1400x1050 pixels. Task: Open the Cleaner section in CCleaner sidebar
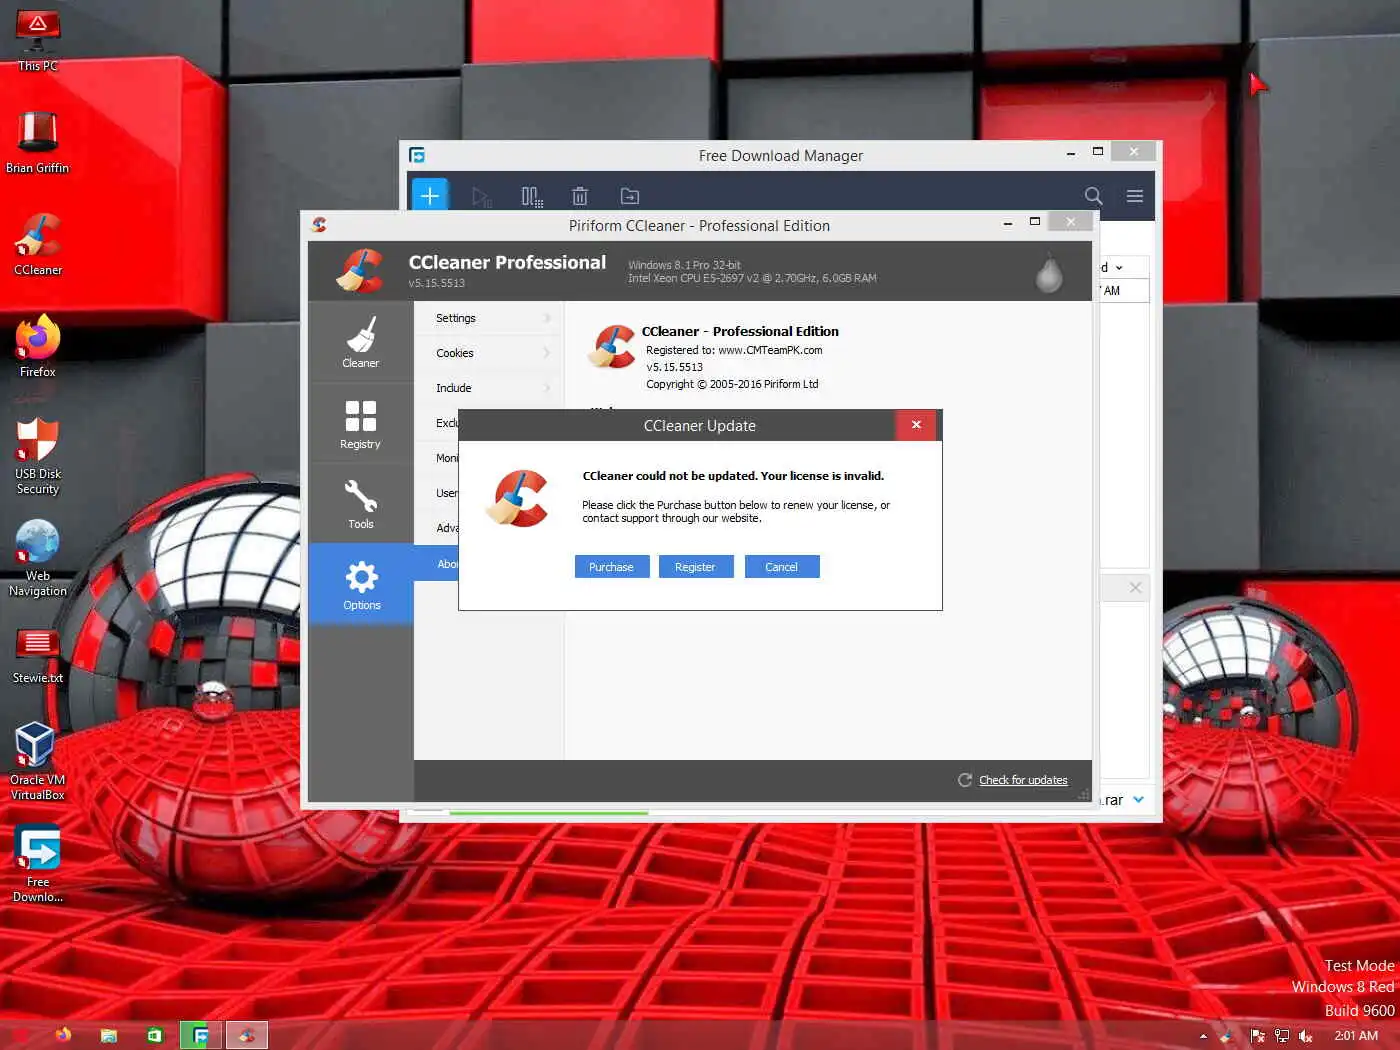(361, 342)
